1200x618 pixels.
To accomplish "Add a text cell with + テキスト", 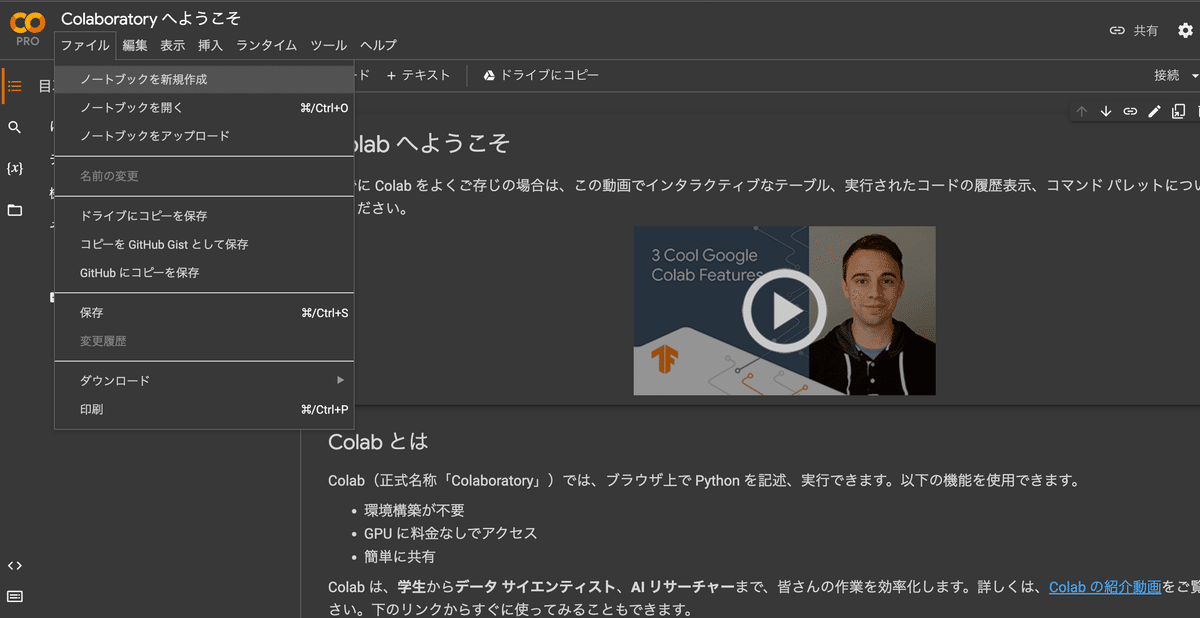I will (418, 76).
